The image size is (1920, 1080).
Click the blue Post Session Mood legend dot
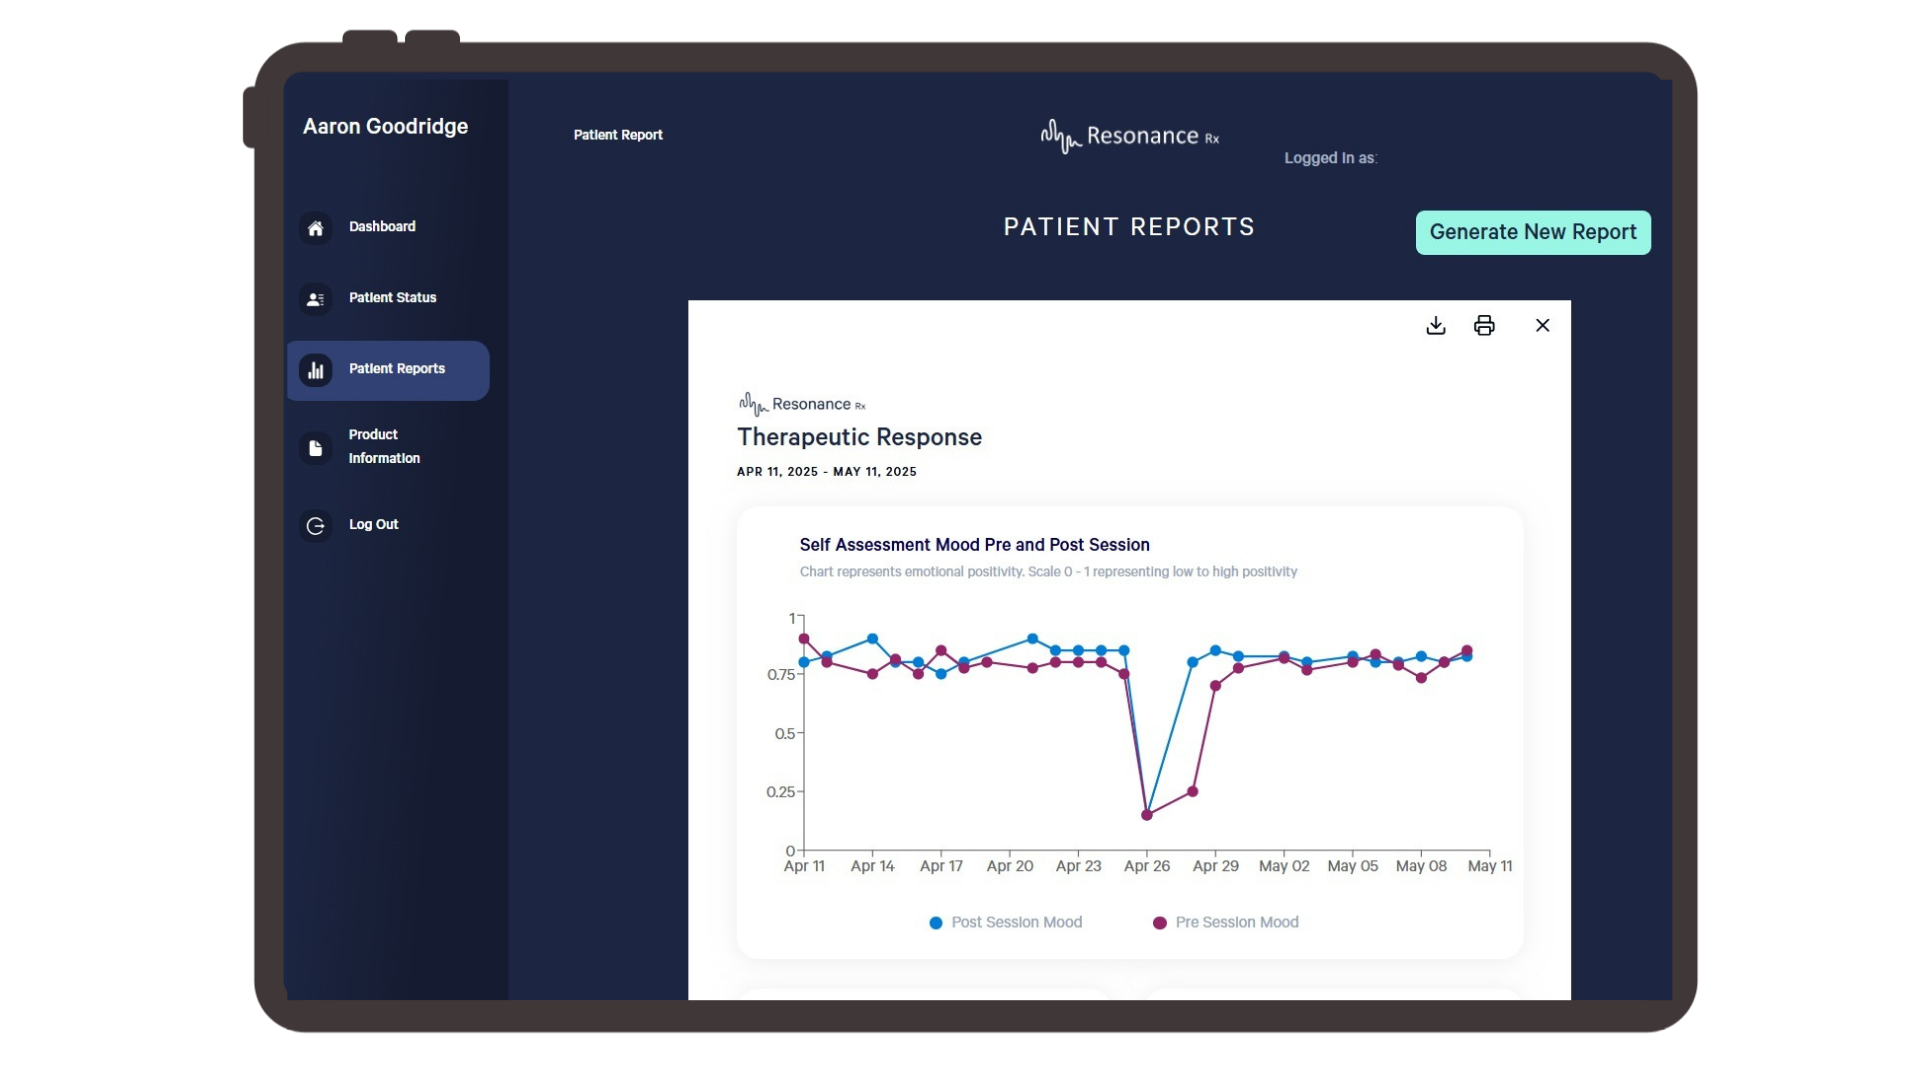pos(936,923)
